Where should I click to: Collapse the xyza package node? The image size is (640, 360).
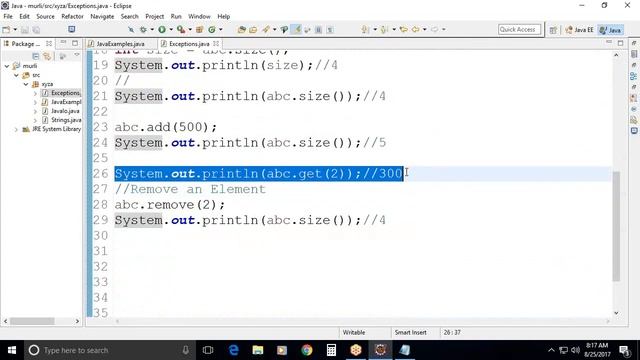coord(26,84)
